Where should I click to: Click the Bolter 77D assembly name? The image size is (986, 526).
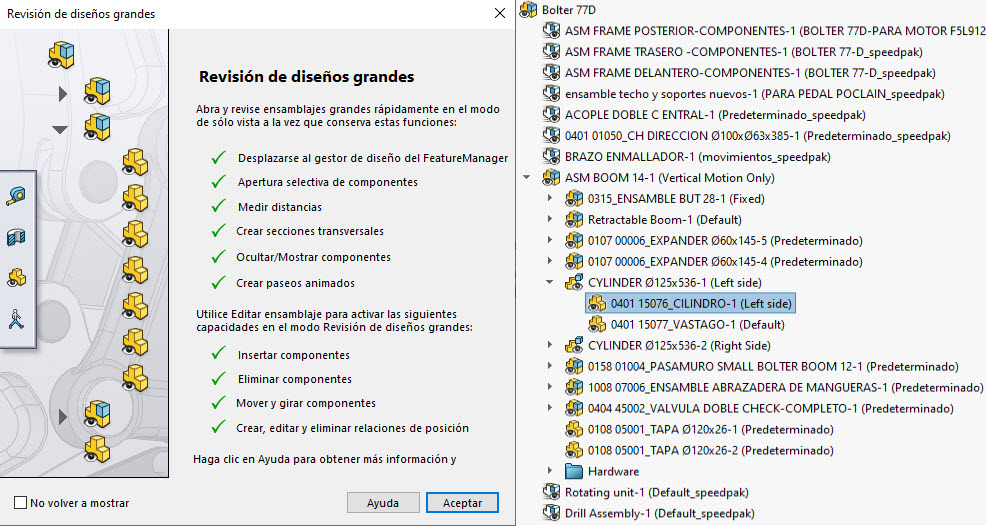coord(568,10)
